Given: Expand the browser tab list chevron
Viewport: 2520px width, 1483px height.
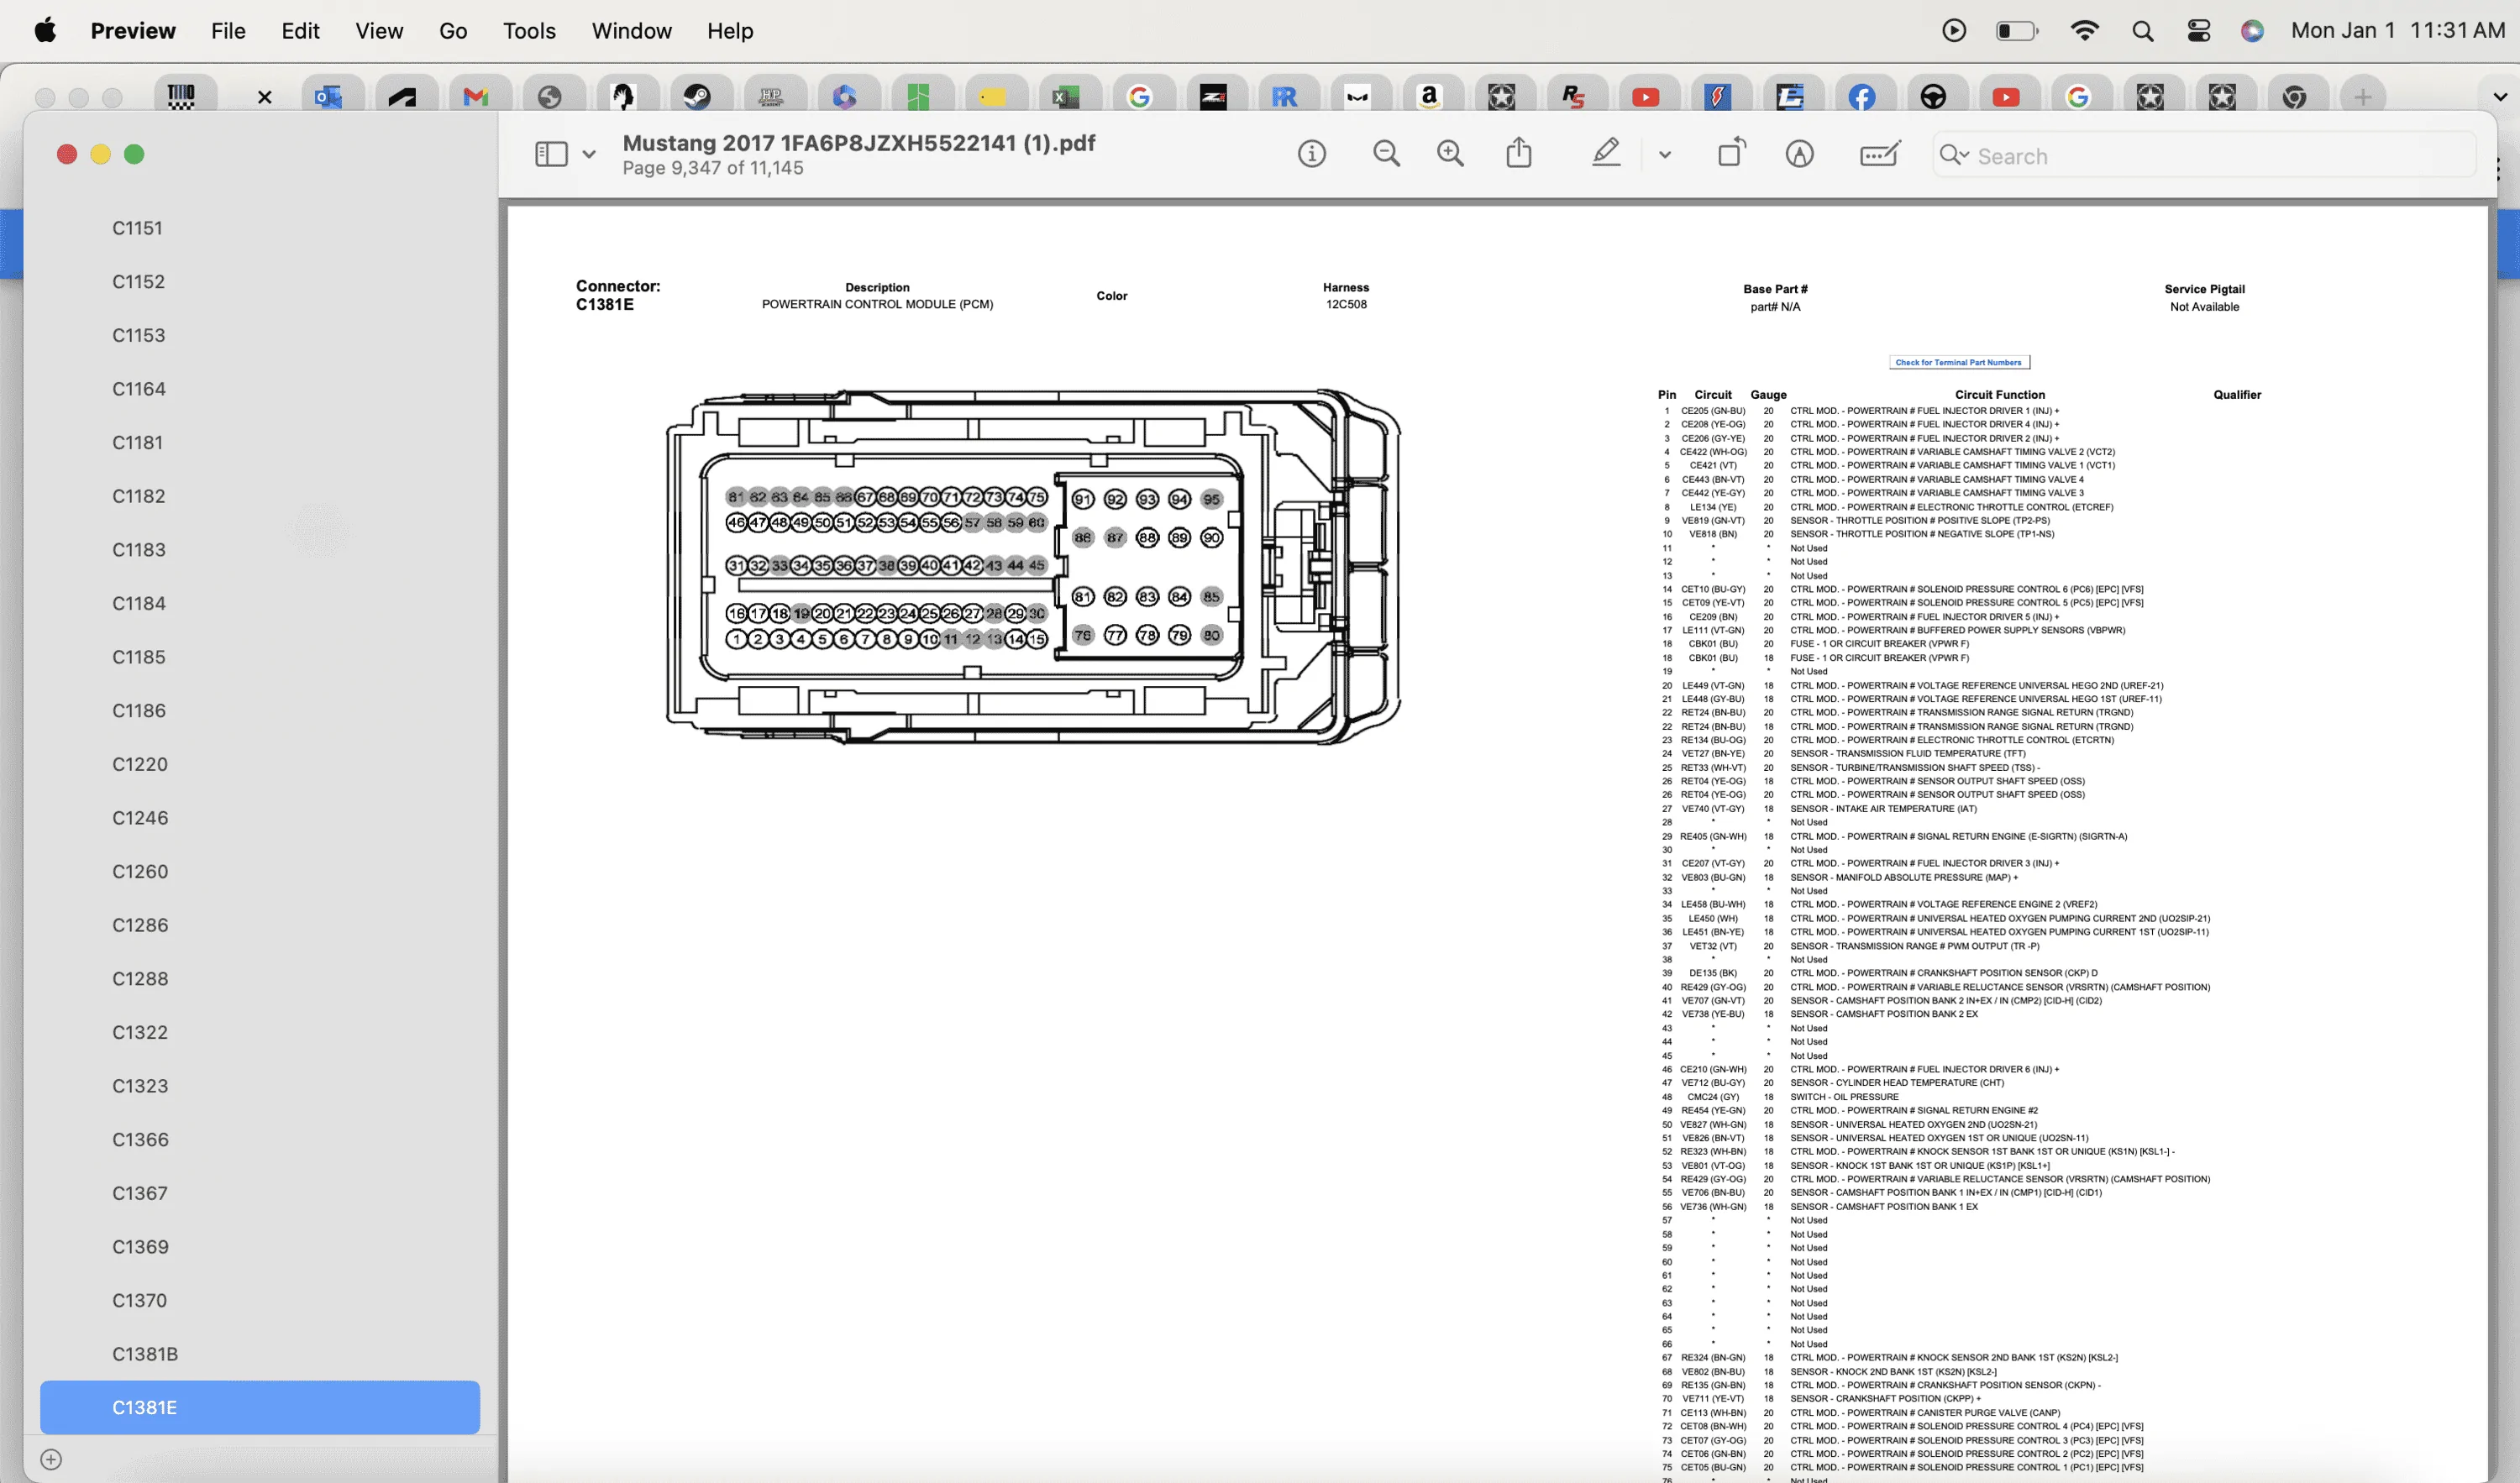Looking at the screenshot, I should tap(2500, 97).
